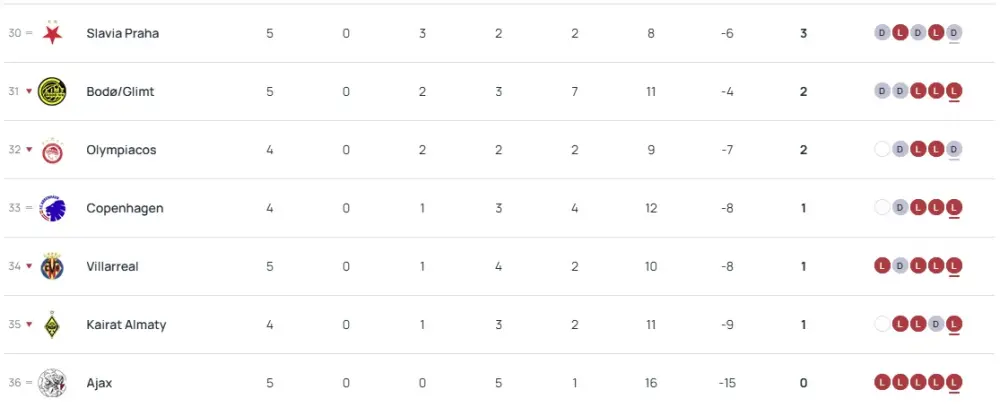This screenshot has height=416, width=1000.
Task: Click Bodø/Glimt's first draw form badge
Action: pos(882,91)
